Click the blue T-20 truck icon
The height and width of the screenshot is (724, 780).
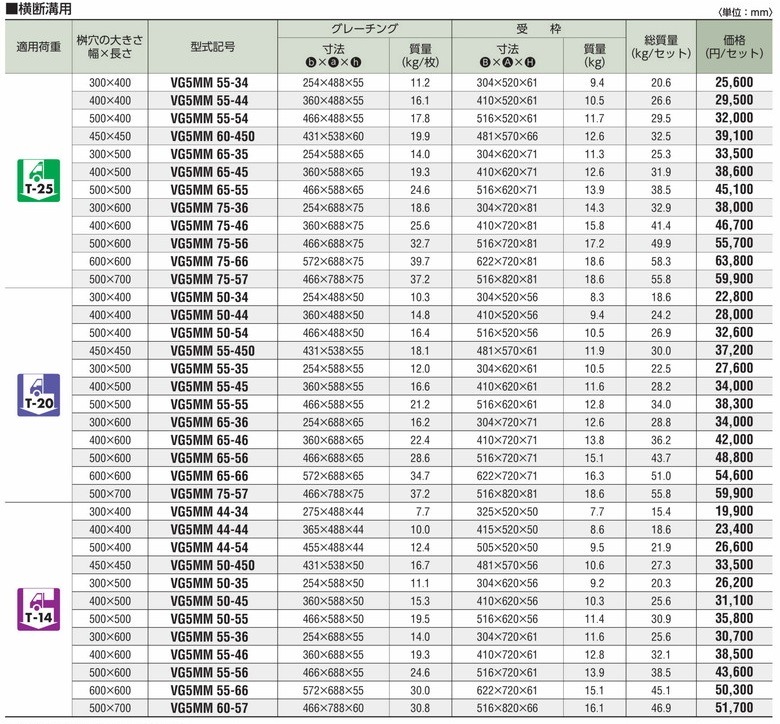pyautogui.click(x=37, y=395)
